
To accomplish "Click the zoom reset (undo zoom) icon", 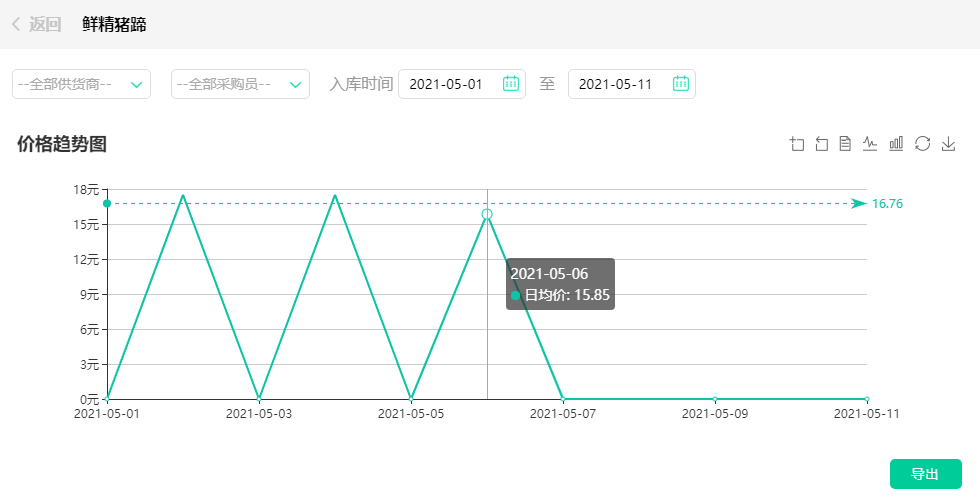I will pyautogui.click(x=822, y=144).
